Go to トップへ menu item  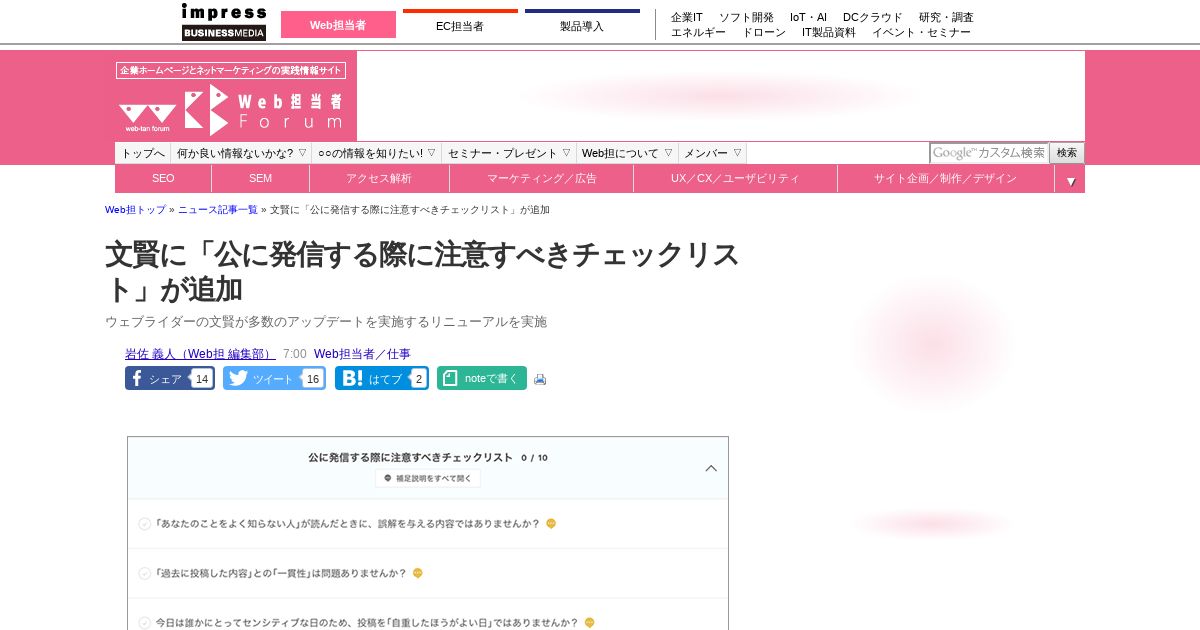pos(143,153)
